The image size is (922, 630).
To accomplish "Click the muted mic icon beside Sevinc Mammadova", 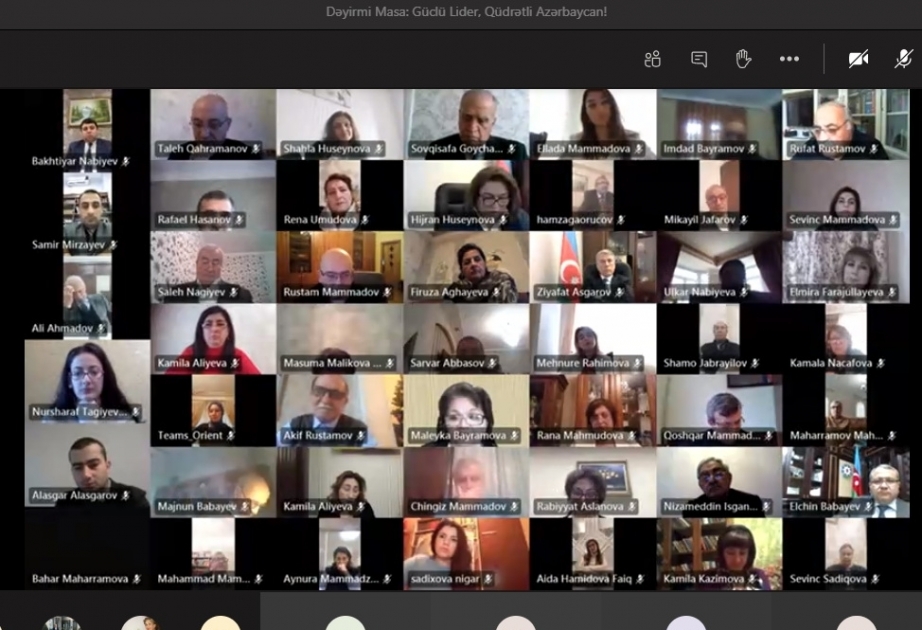I will (893, 220).
